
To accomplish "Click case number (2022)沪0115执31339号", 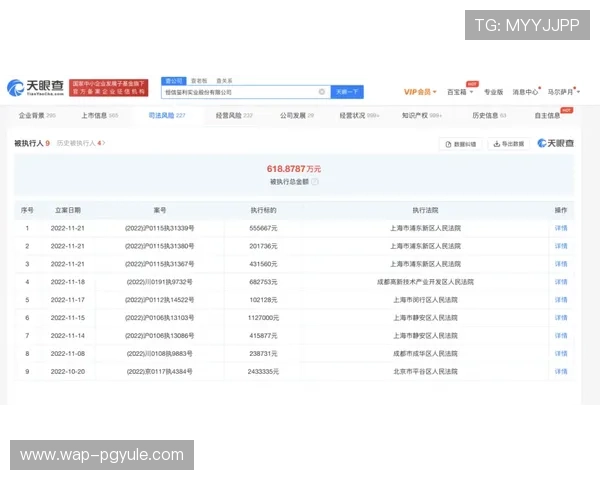I will click(160, 228).
